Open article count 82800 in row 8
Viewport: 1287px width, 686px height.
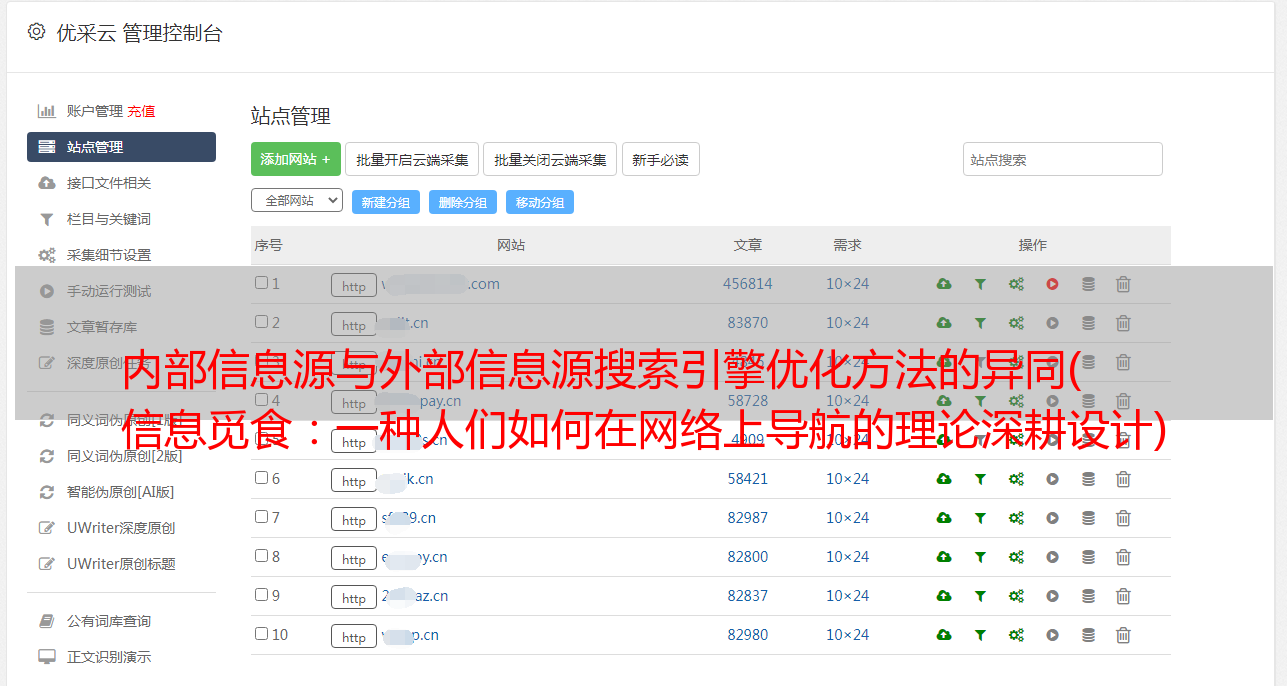click(x=748, y=557)
